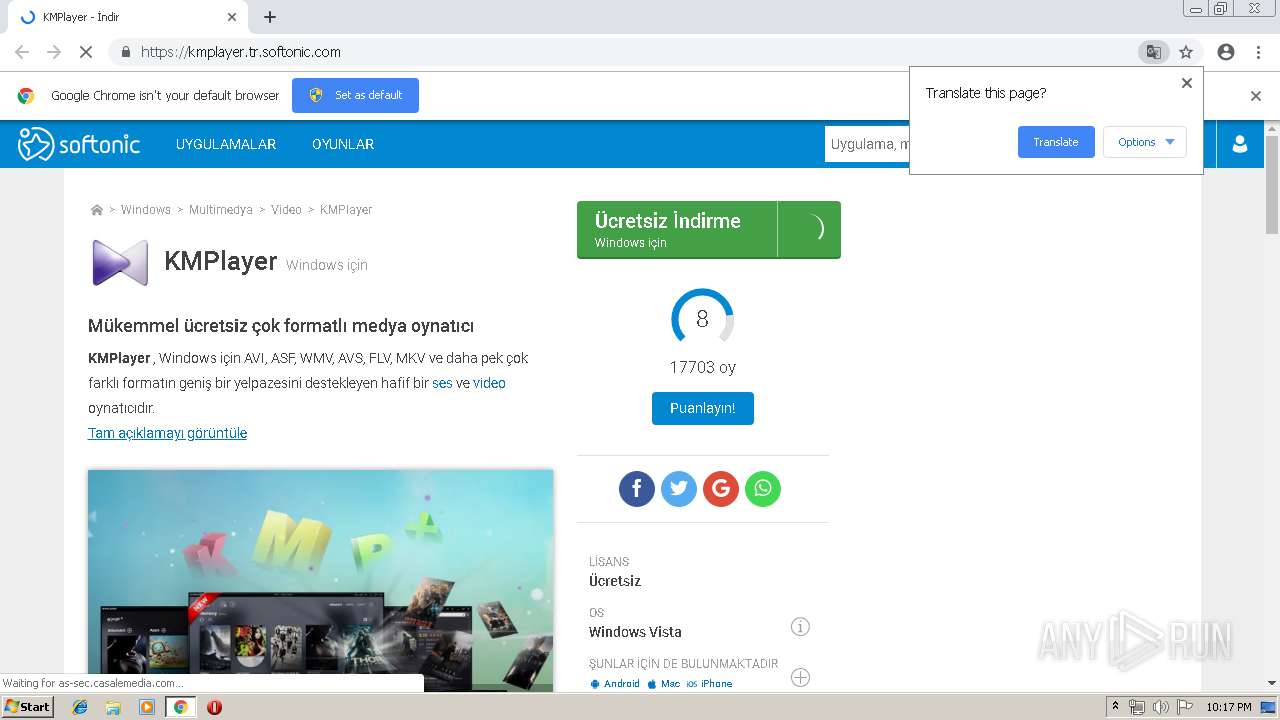This screenshot has width=1280, height=720.
Task: Open the Softonic user account icon
Action: [1240, 144]
